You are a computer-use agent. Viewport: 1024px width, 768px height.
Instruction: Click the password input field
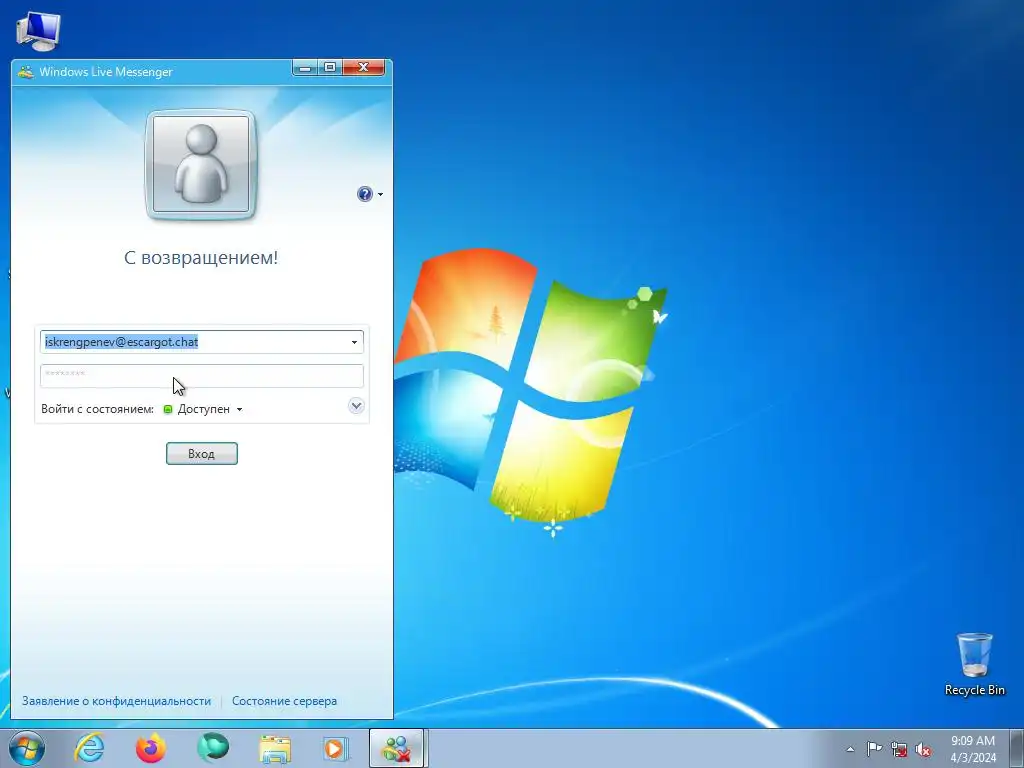point(201,376)
